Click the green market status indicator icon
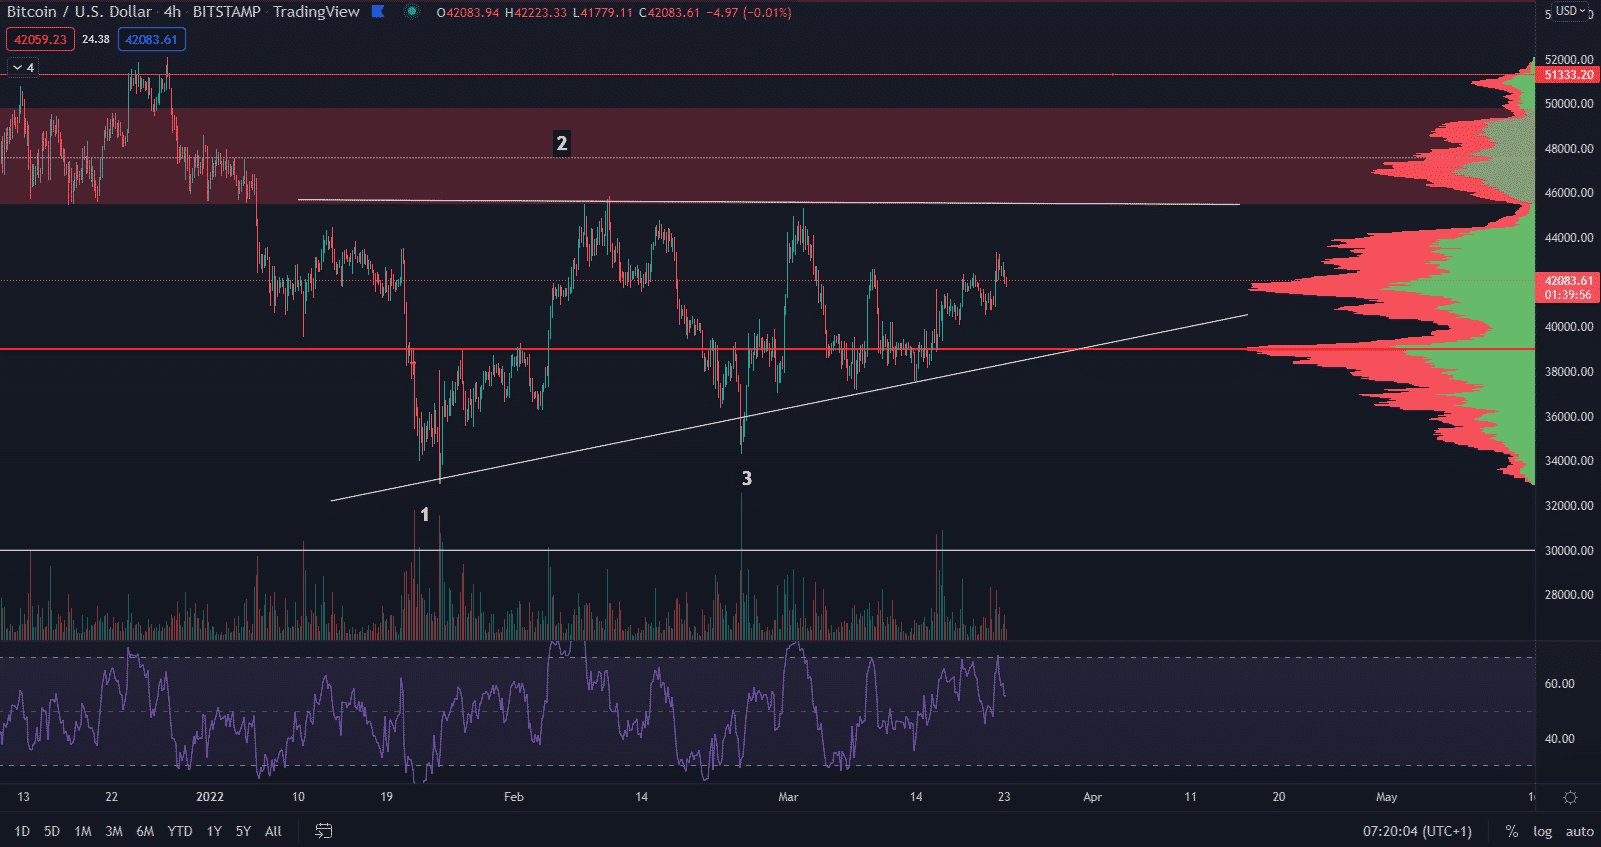This screenshot has width=1601, height=847. tap(412, 12)
